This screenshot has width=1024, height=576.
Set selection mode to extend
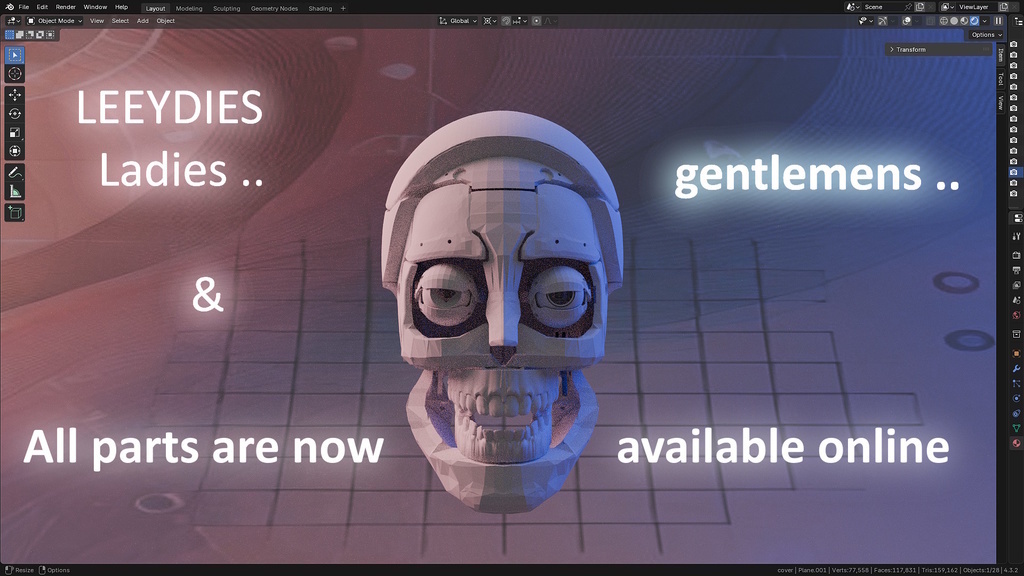[20, 35]
